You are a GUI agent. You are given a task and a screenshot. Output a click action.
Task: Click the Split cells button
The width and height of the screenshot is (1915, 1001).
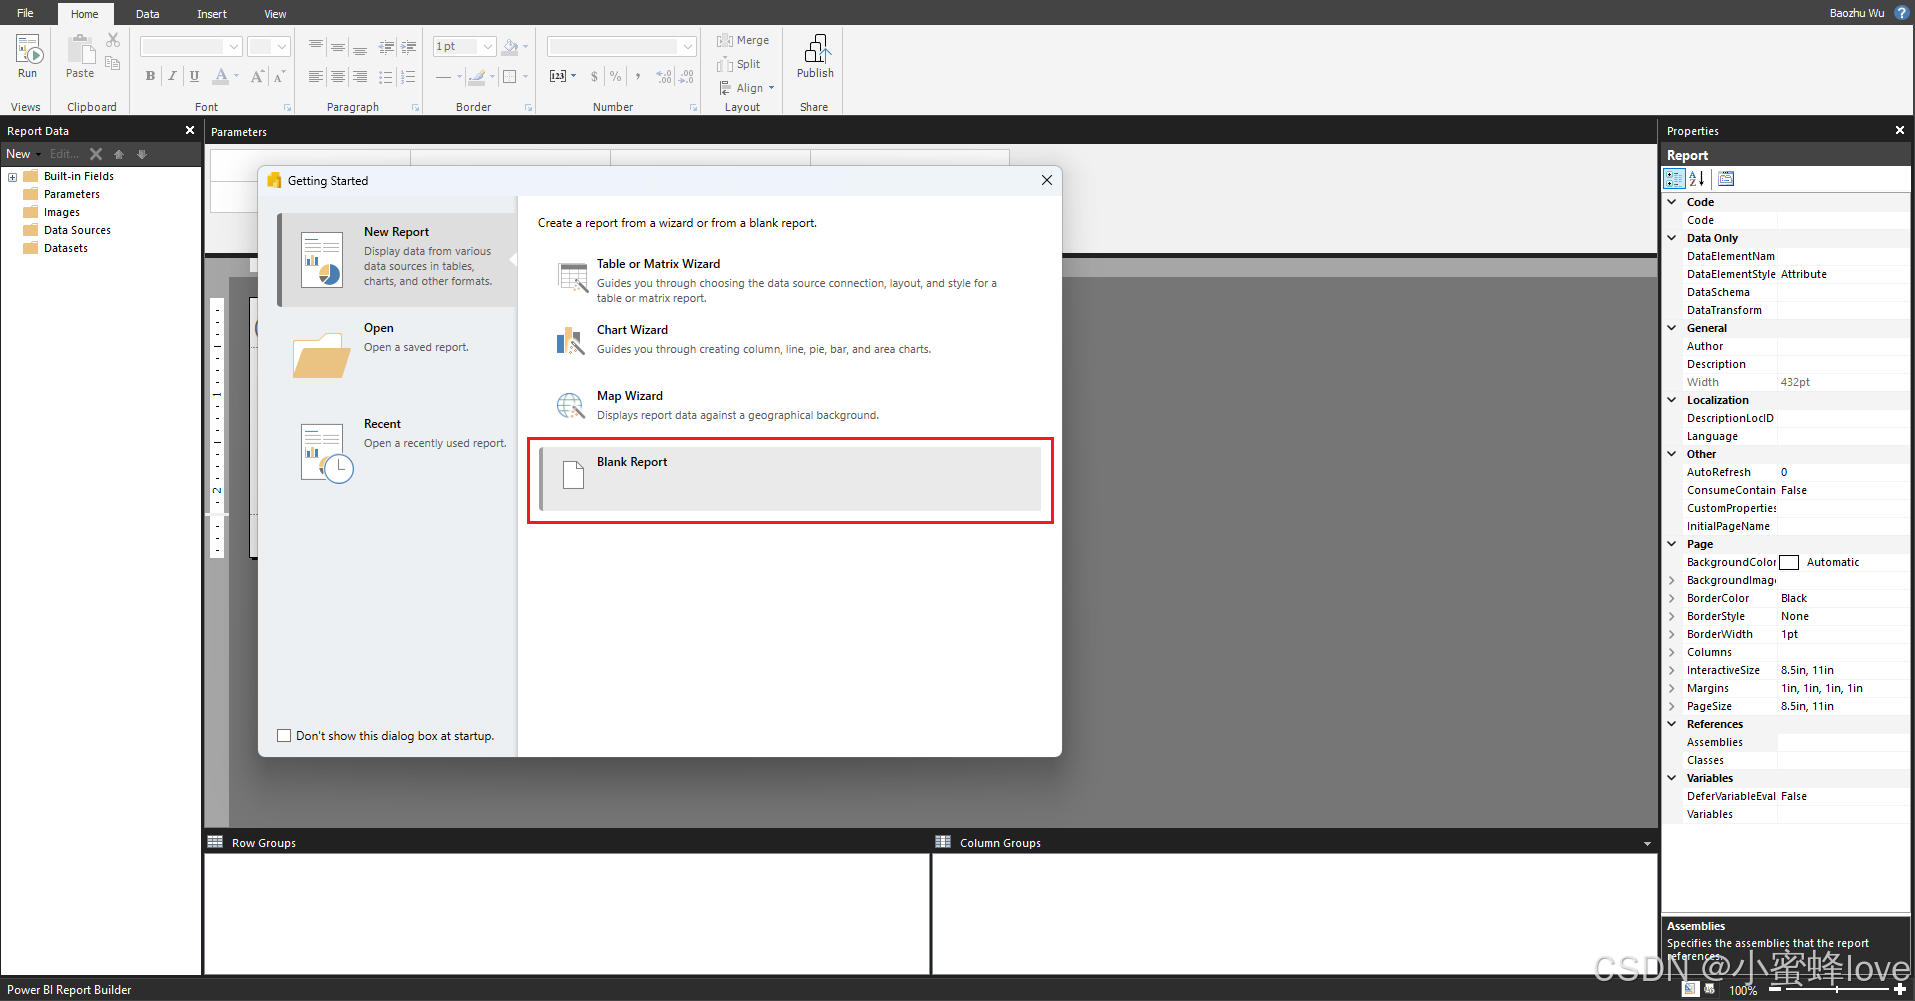point(739,64)
